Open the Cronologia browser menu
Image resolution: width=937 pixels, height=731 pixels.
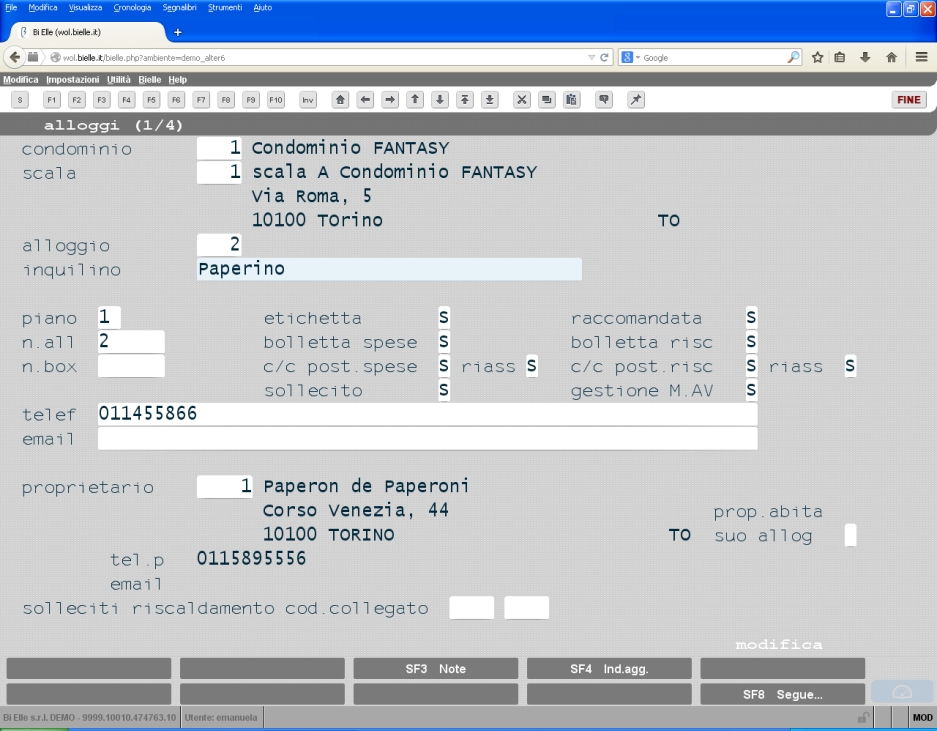pos(132,8)
